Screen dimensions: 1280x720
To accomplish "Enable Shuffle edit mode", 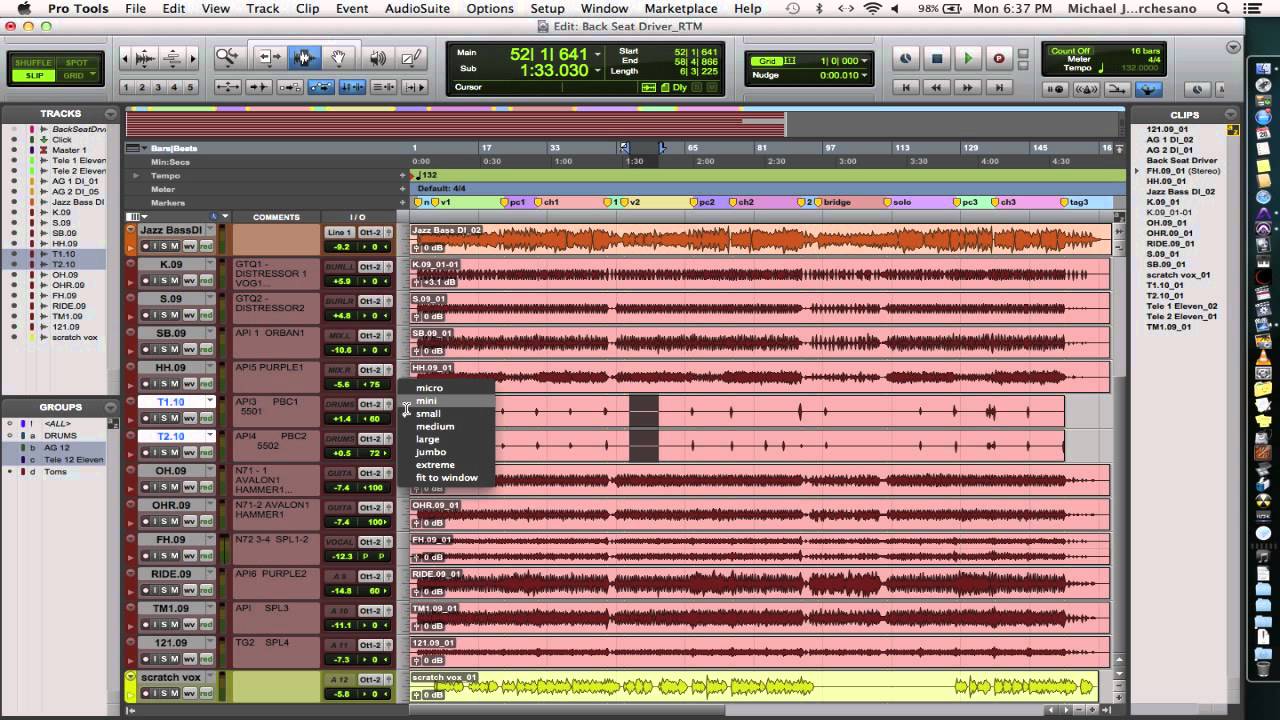I will pyautogui.click(x=35, y=64).
